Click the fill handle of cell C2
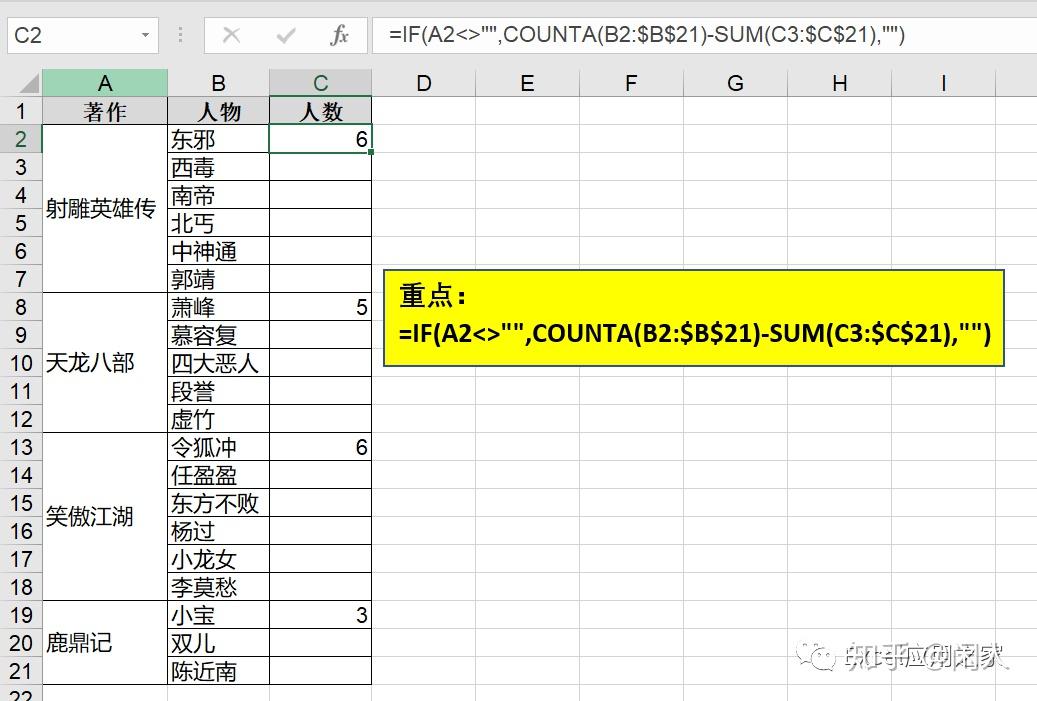The height and width of the screenshot is (701, 1037). [371, 152]
